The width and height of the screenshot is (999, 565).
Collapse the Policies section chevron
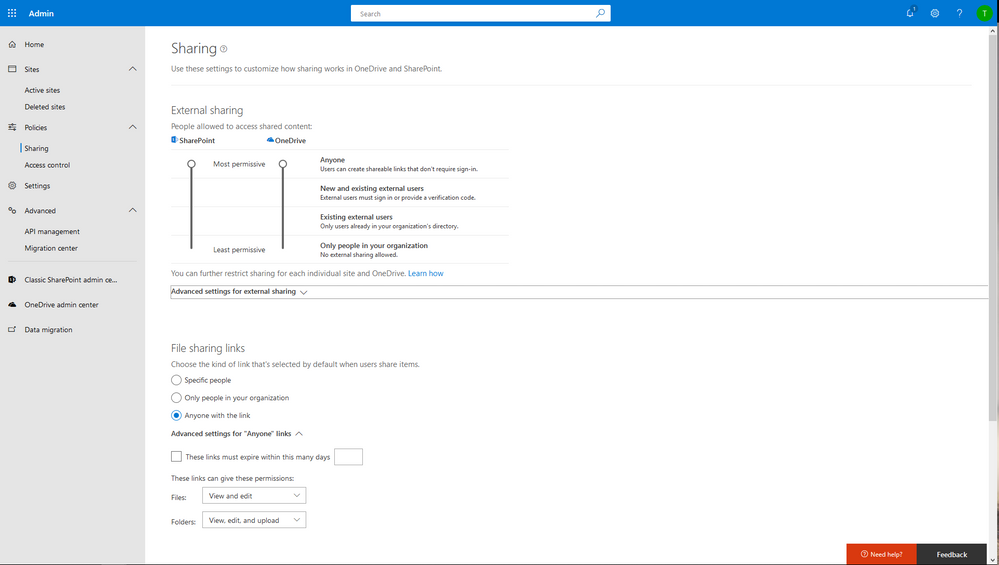coord(133,127)
